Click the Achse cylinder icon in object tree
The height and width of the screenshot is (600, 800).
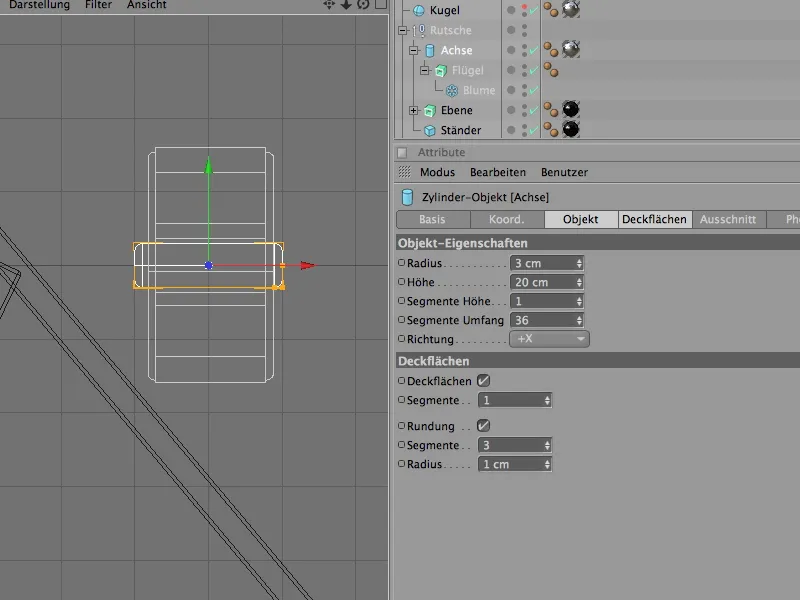[431, 50]
